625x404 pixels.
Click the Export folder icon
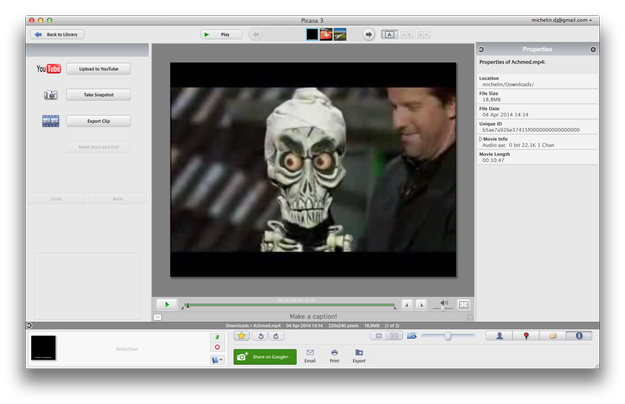pyautogui.click(x=359, y=355)
